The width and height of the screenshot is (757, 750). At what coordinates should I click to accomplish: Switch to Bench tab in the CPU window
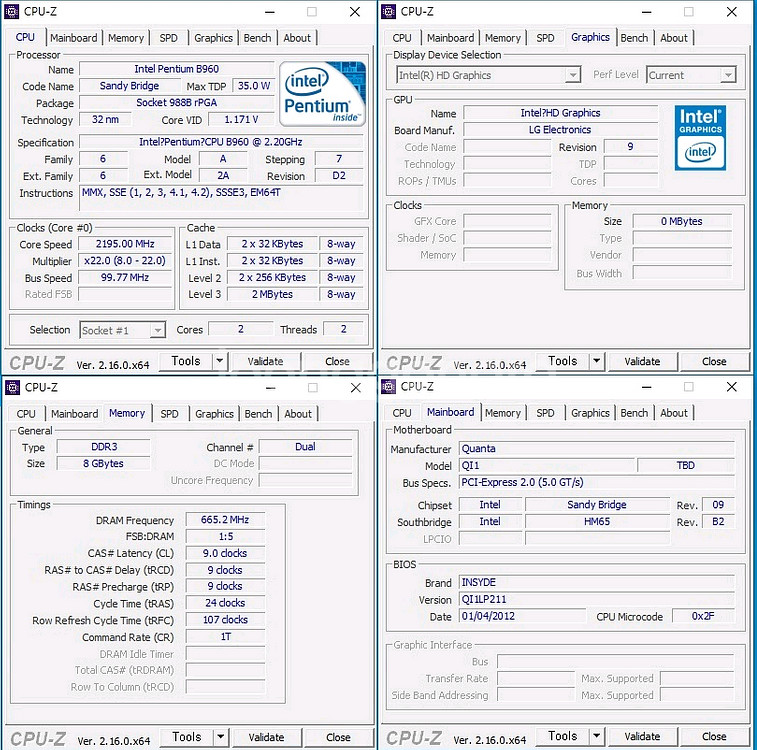coord(257,38)
